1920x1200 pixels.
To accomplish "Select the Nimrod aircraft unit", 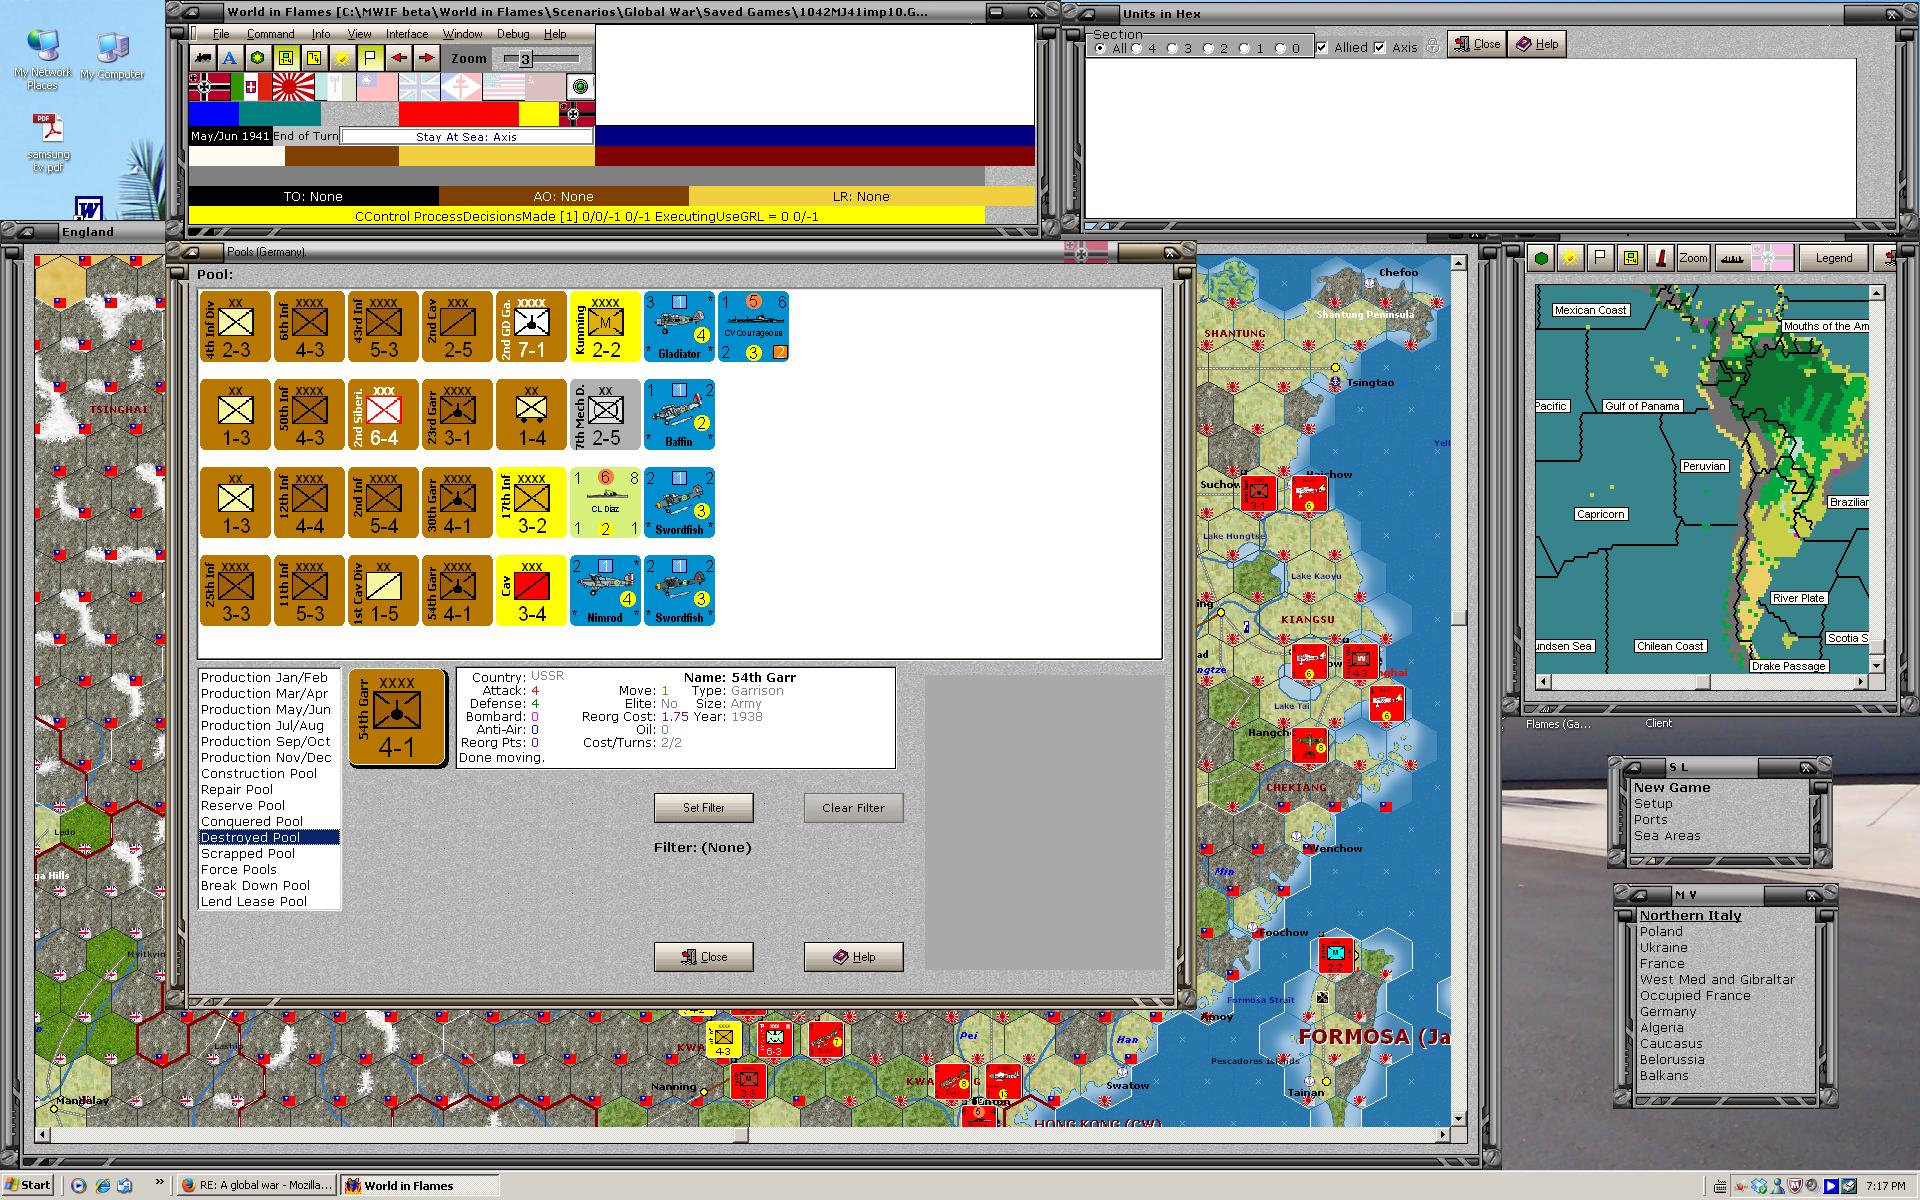I will 605,590.
